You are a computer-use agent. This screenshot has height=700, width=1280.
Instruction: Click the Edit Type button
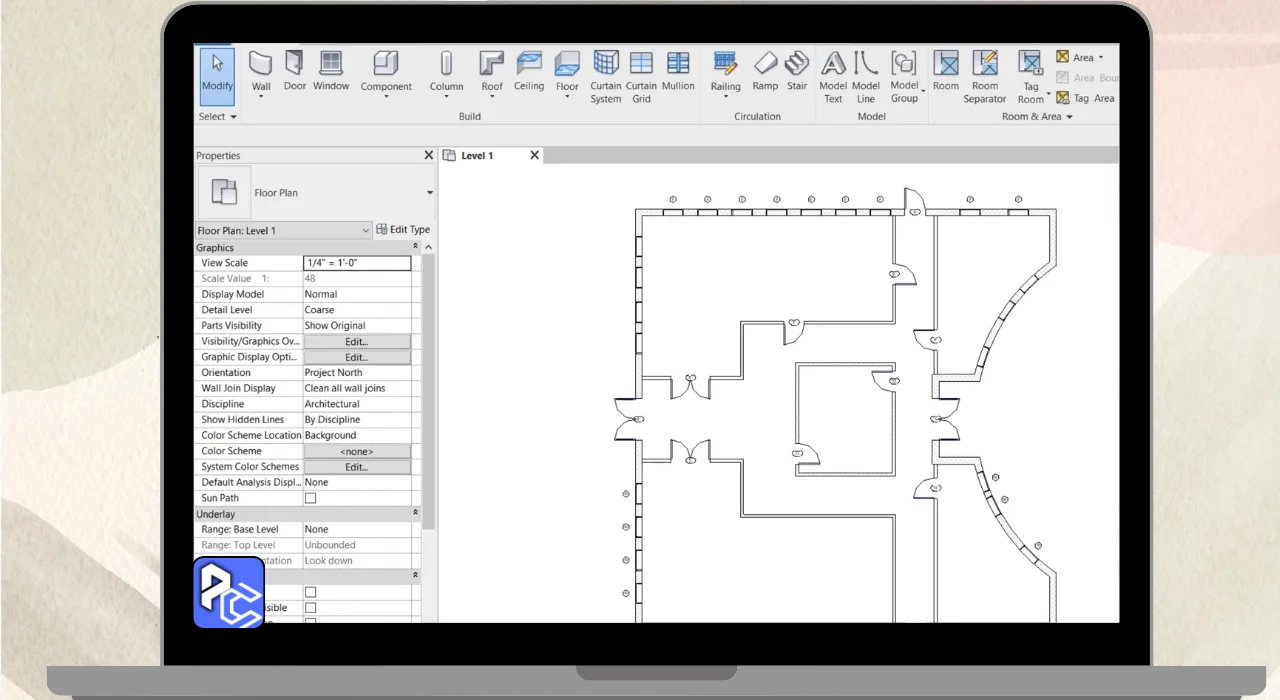coord(403,230)
